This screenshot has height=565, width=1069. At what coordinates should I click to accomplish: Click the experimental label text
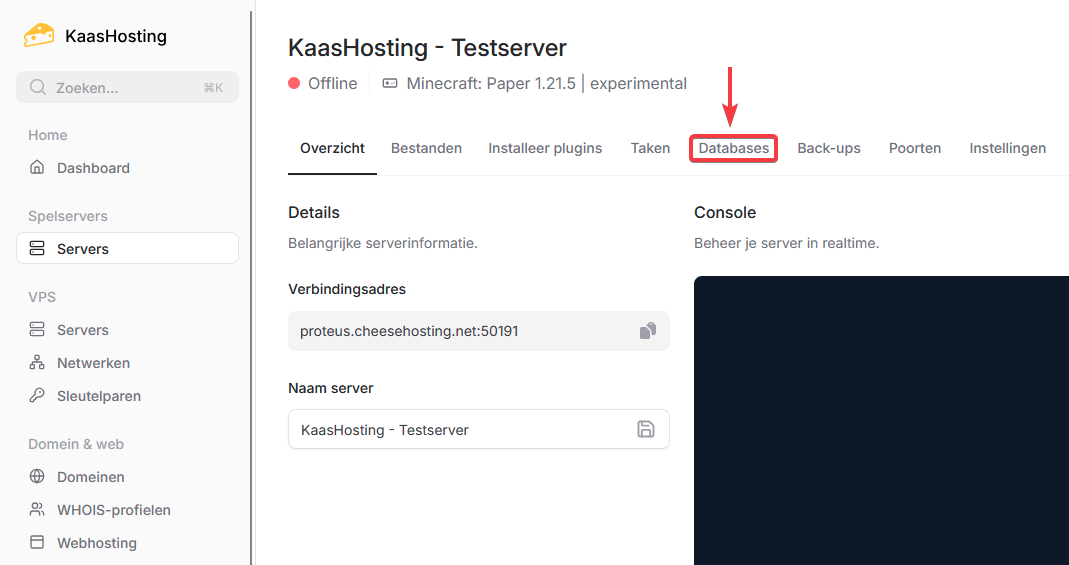click(639, 83)
